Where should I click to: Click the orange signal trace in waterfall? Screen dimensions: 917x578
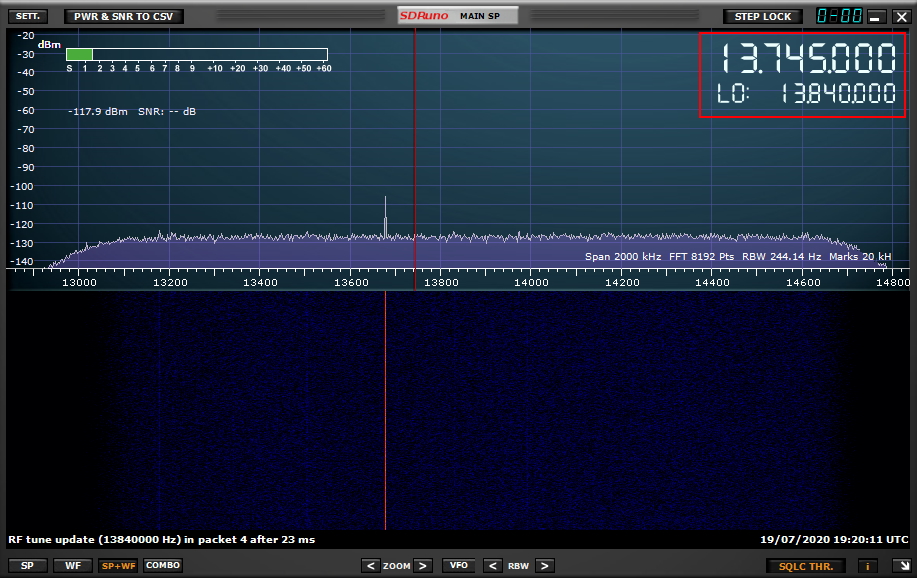[x=385, y=411]
